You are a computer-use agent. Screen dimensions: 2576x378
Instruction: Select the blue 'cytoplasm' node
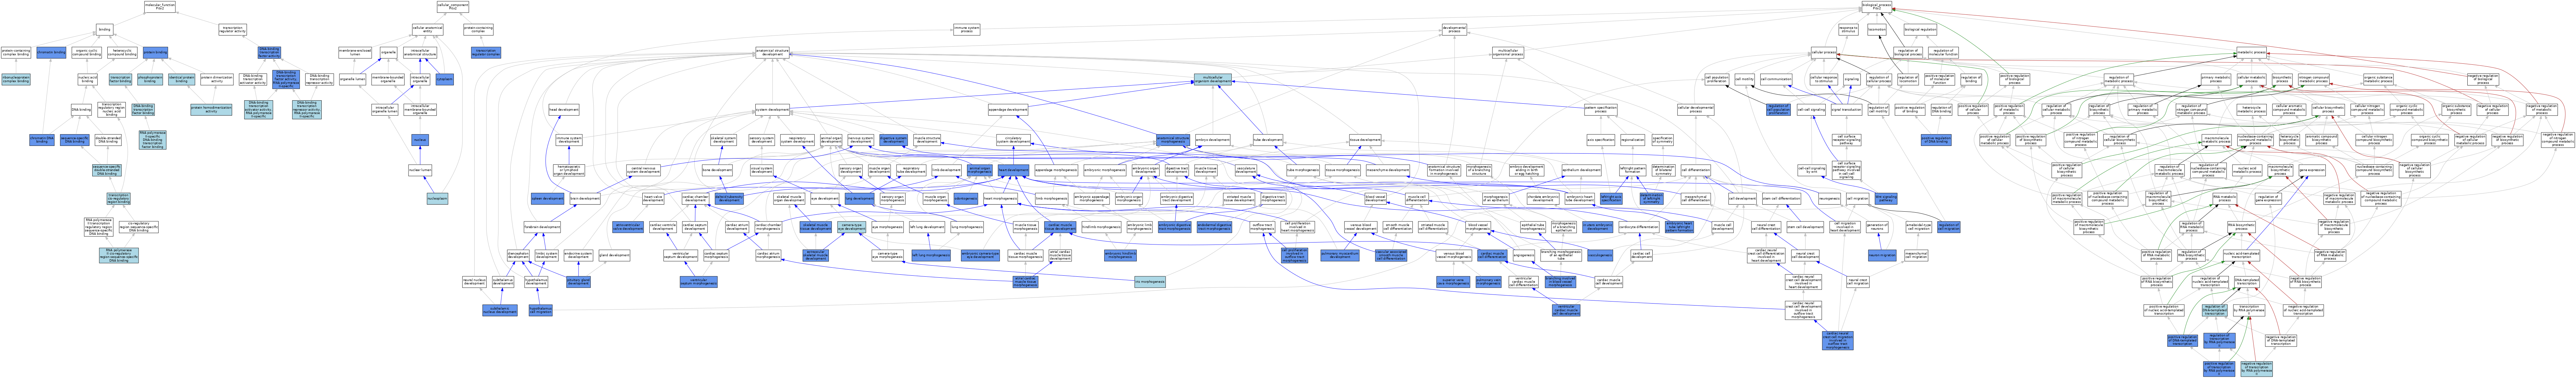(x=445, y=79)
